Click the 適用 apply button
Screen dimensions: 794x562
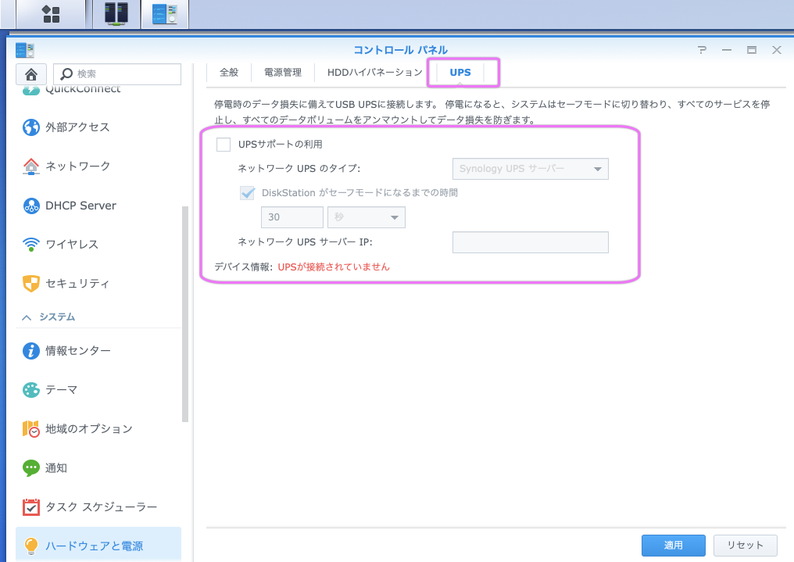point(673,545)
